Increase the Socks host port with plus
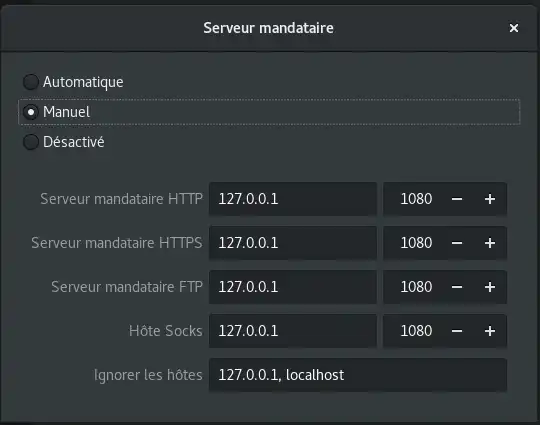540x425 pixels. point(490,331)
